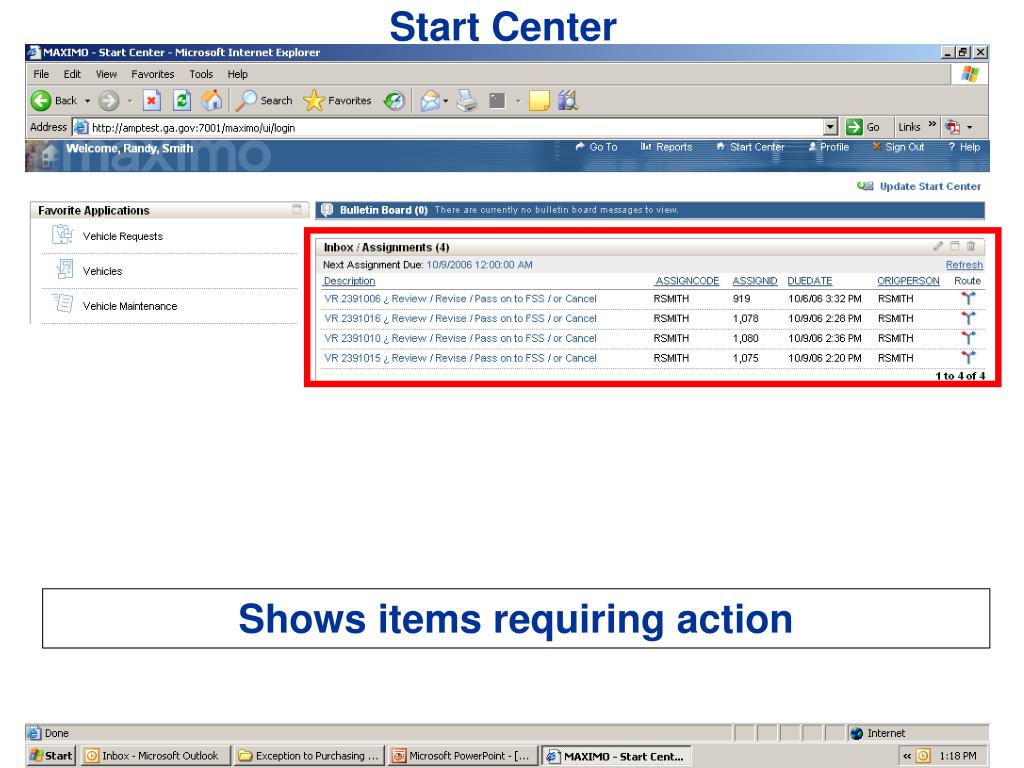Click the Start Center header link
The image size is (1024, 768).
click(750, 147)
